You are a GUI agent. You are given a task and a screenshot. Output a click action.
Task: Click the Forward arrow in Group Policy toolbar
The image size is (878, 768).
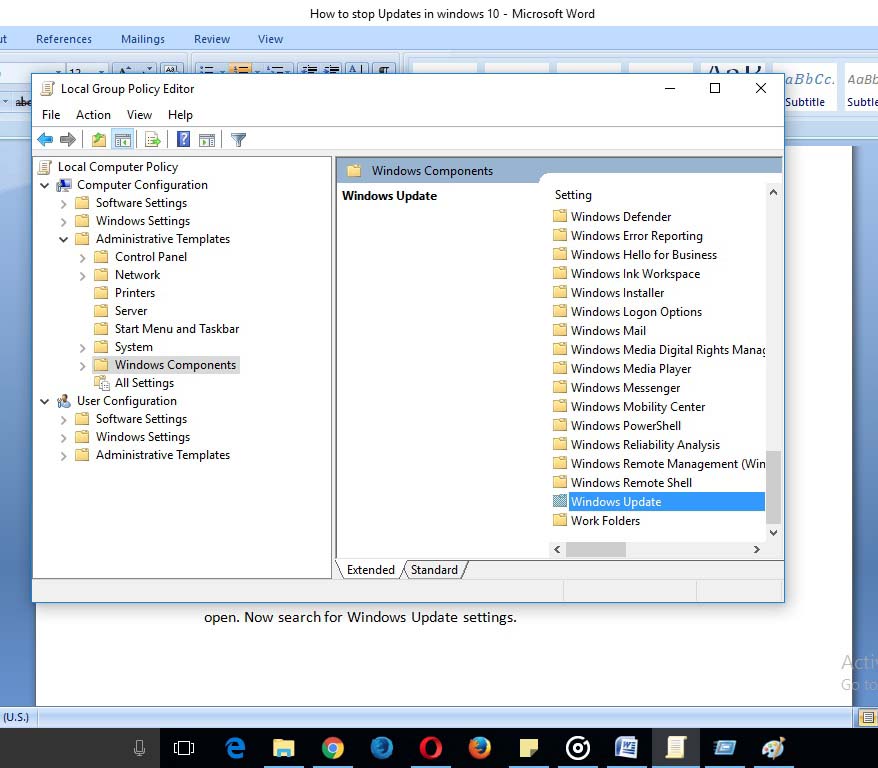click(68, 139)
